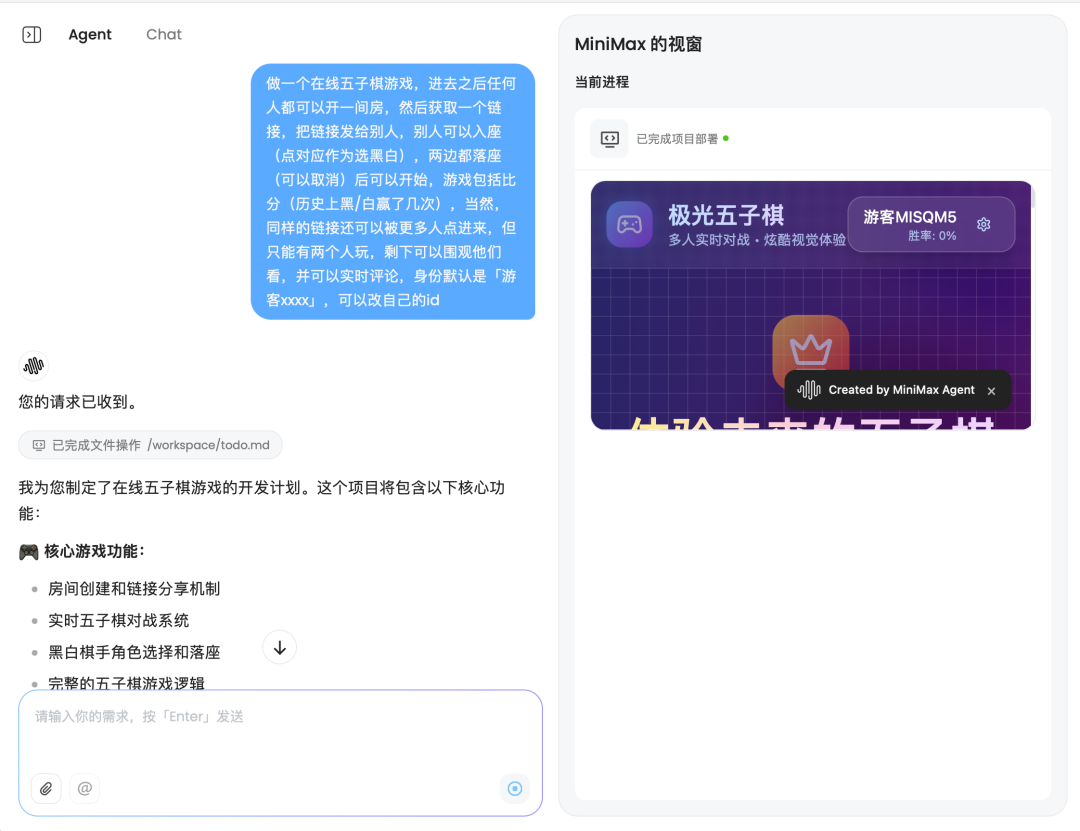Click the deployment monitor code icon
This screenshot has width=1080, height=831.
click(610, 139)
